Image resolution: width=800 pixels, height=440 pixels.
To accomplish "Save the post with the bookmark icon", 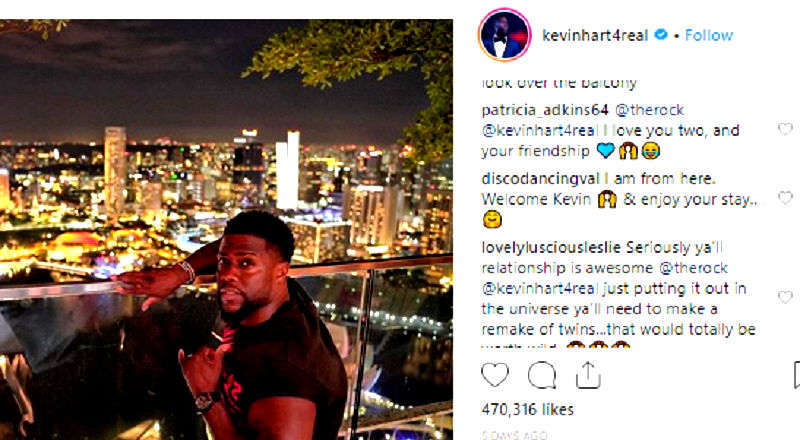I will tap(796, 375).
